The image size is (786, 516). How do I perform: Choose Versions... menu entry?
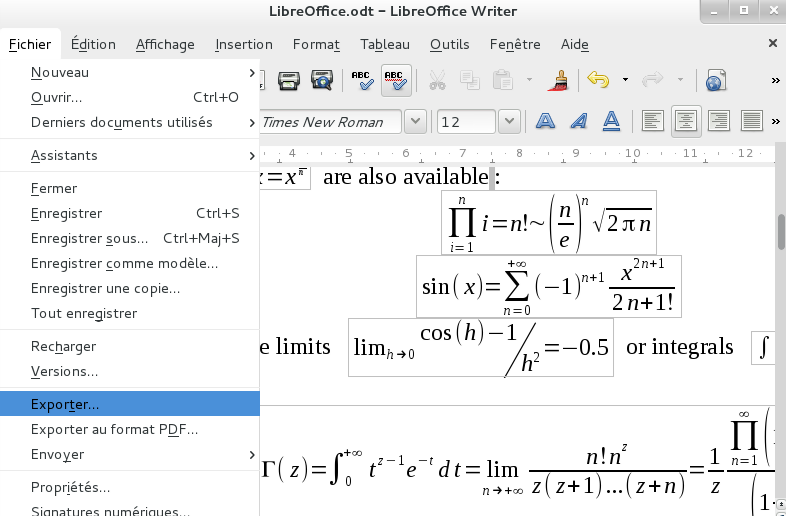130,372
